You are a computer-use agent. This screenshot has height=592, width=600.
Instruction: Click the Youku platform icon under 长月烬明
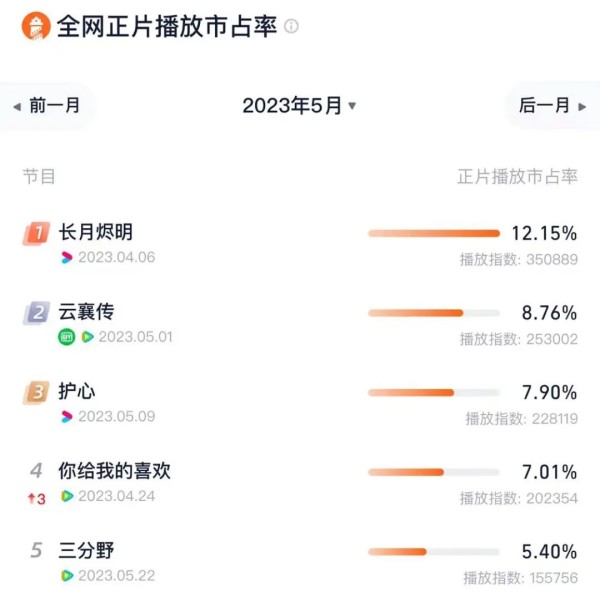click(x=67, y=258)
